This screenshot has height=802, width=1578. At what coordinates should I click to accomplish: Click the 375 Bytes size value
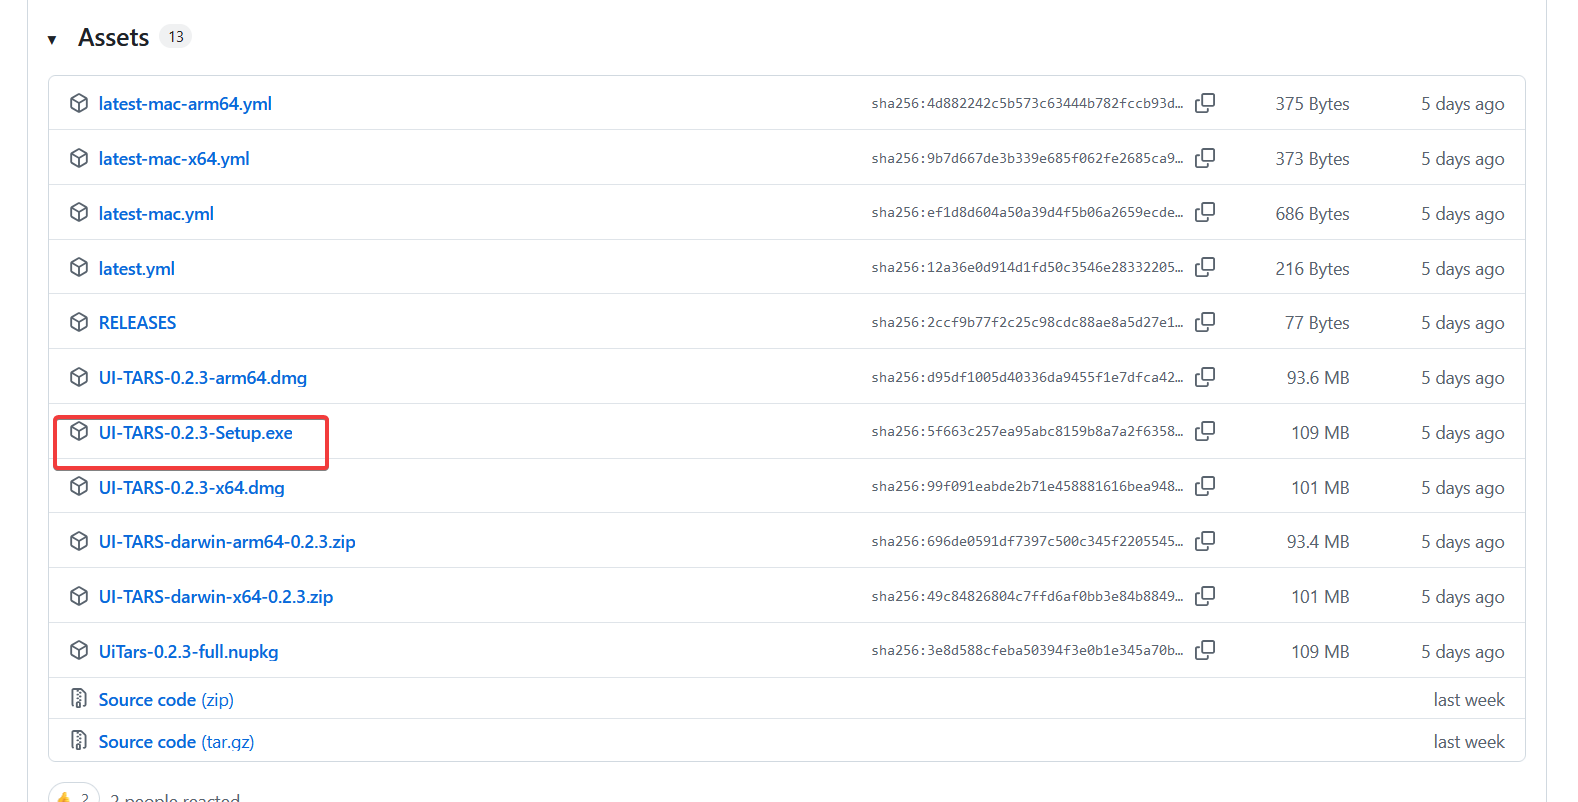tap(1312, 104)
